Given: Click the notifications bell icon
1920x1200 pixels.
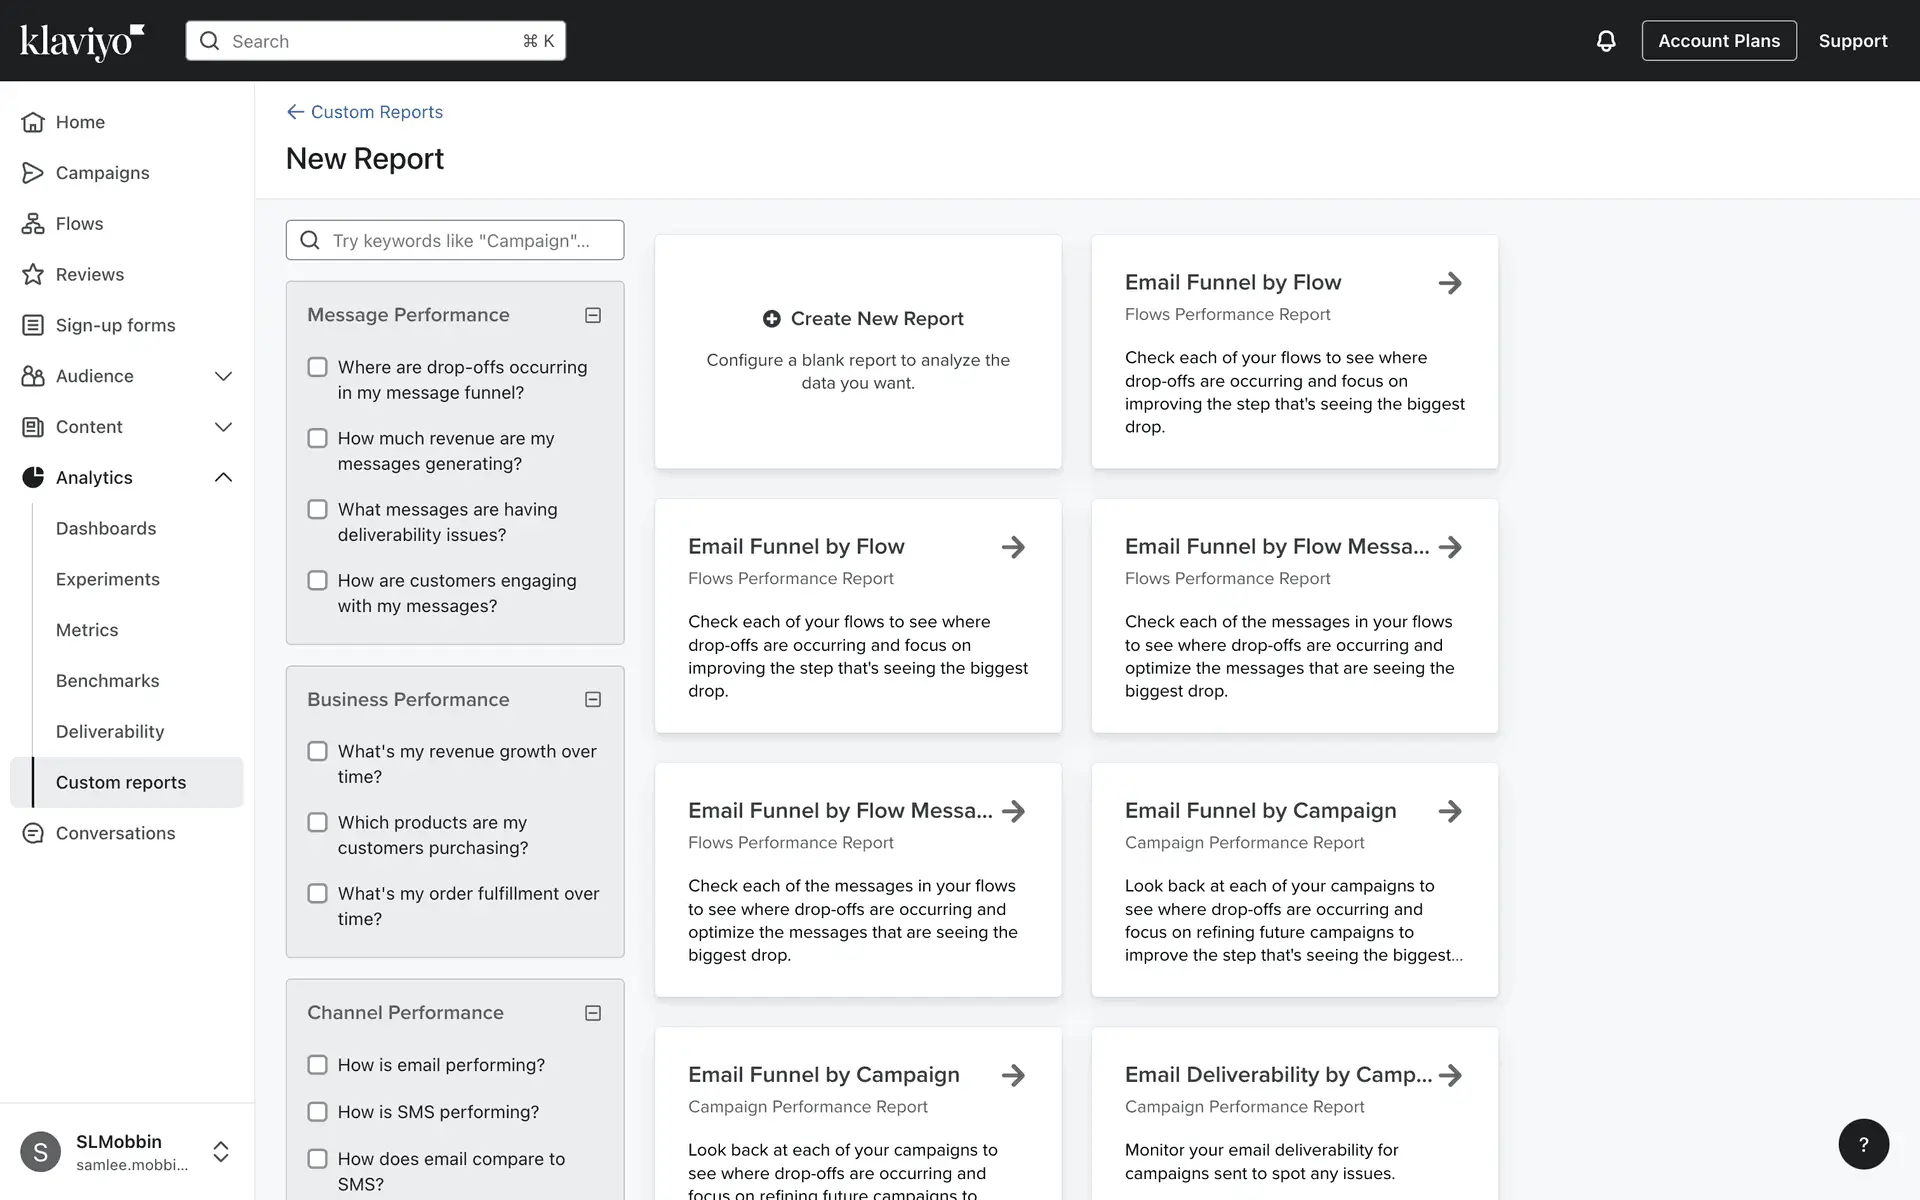Looking at the screenshot, I should [x=1605, y=41].
